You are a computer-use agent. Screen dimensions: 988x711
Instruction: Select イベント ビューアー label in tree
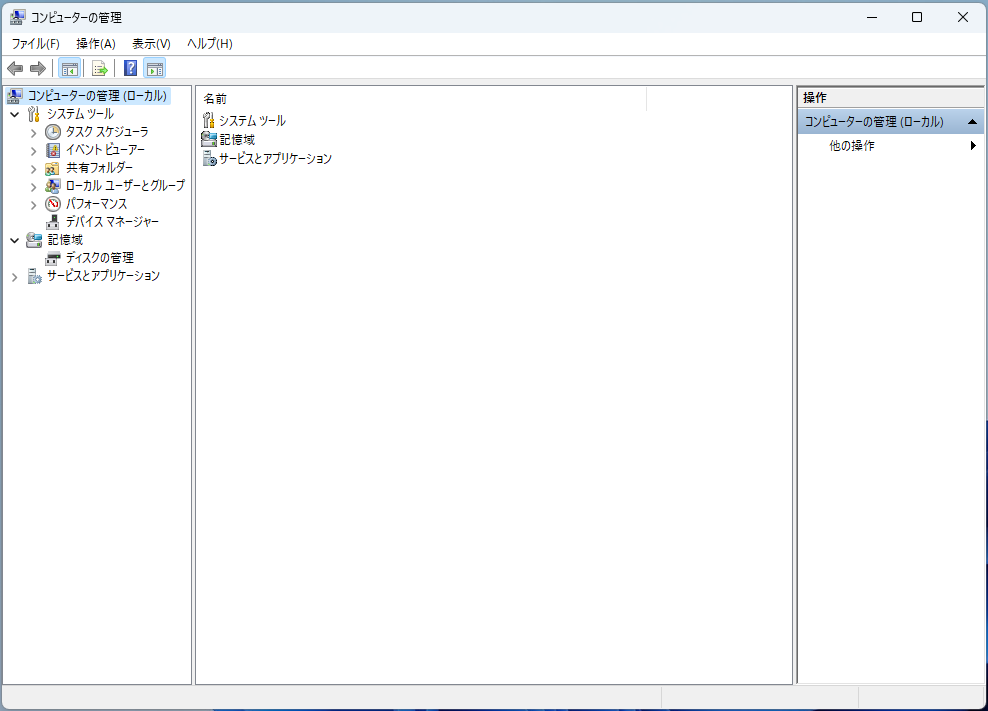[105, 150]
